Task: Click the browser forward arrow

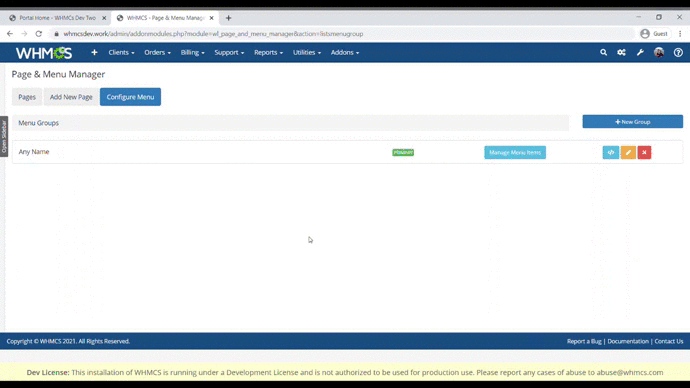Action: (x=24, y=33)
